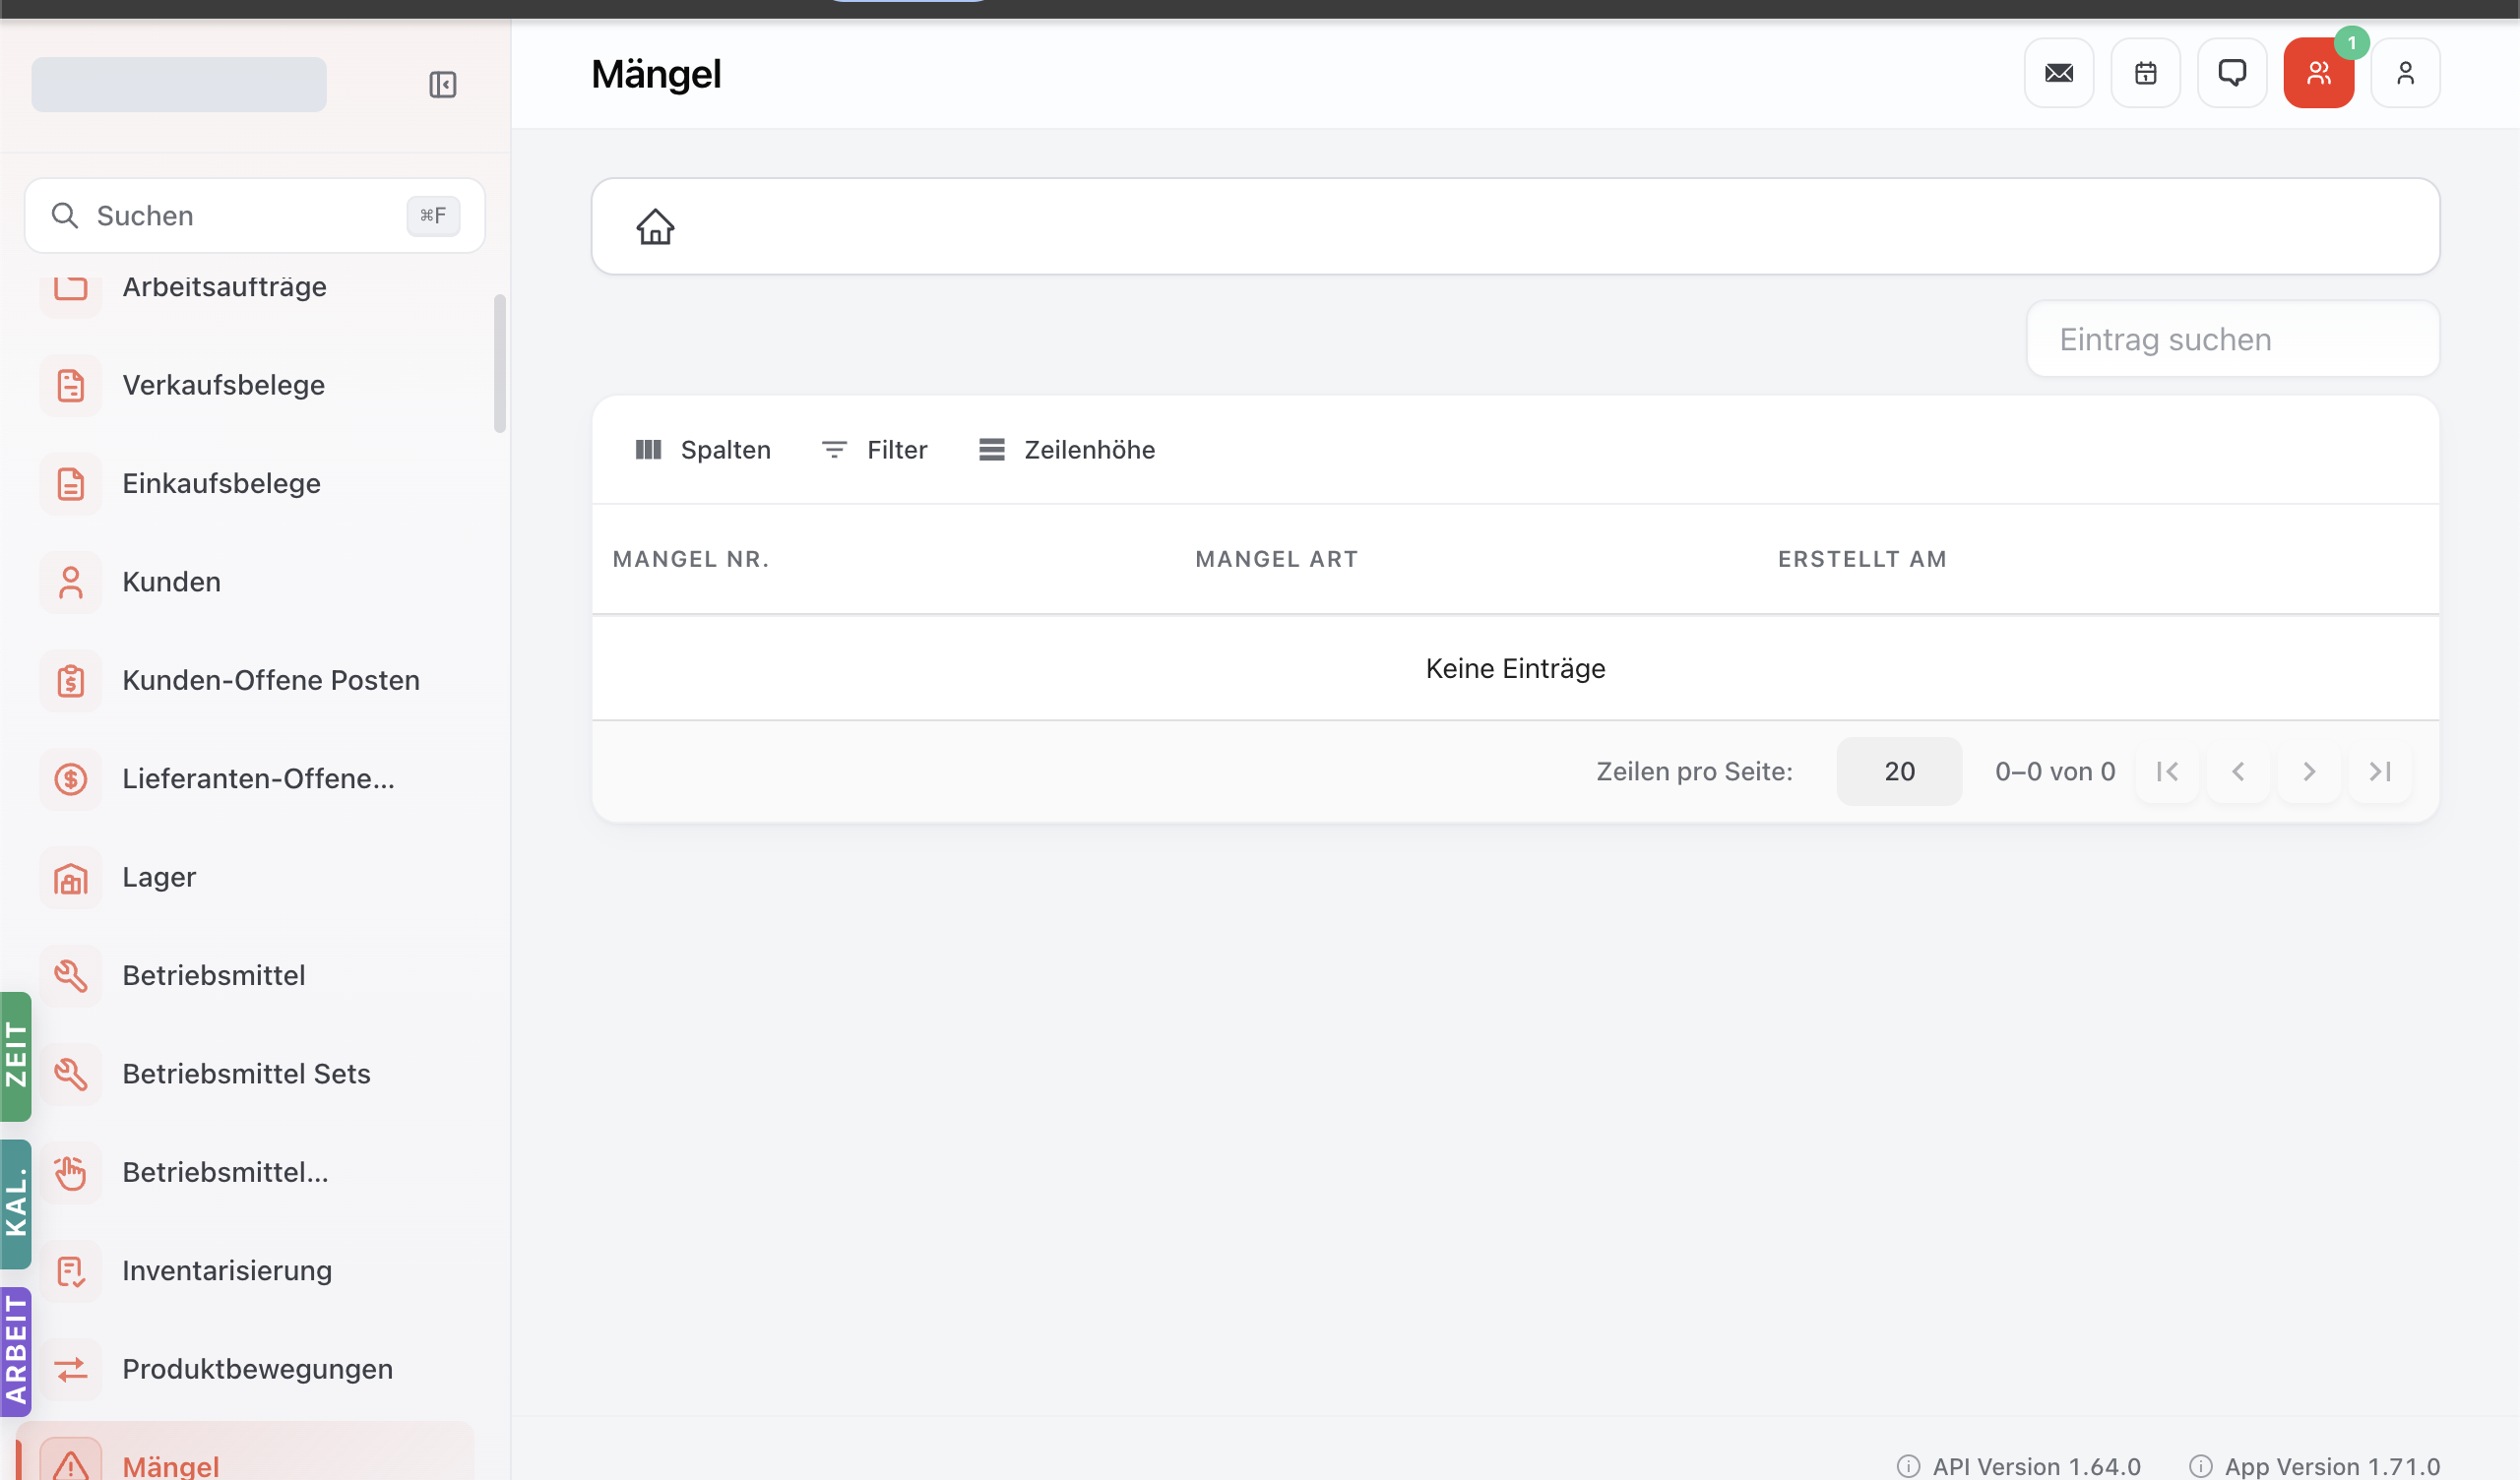Sort by MANGEL ART column header
Viewport: 2520px width, 1480px height.
(x=1277, y=560)
